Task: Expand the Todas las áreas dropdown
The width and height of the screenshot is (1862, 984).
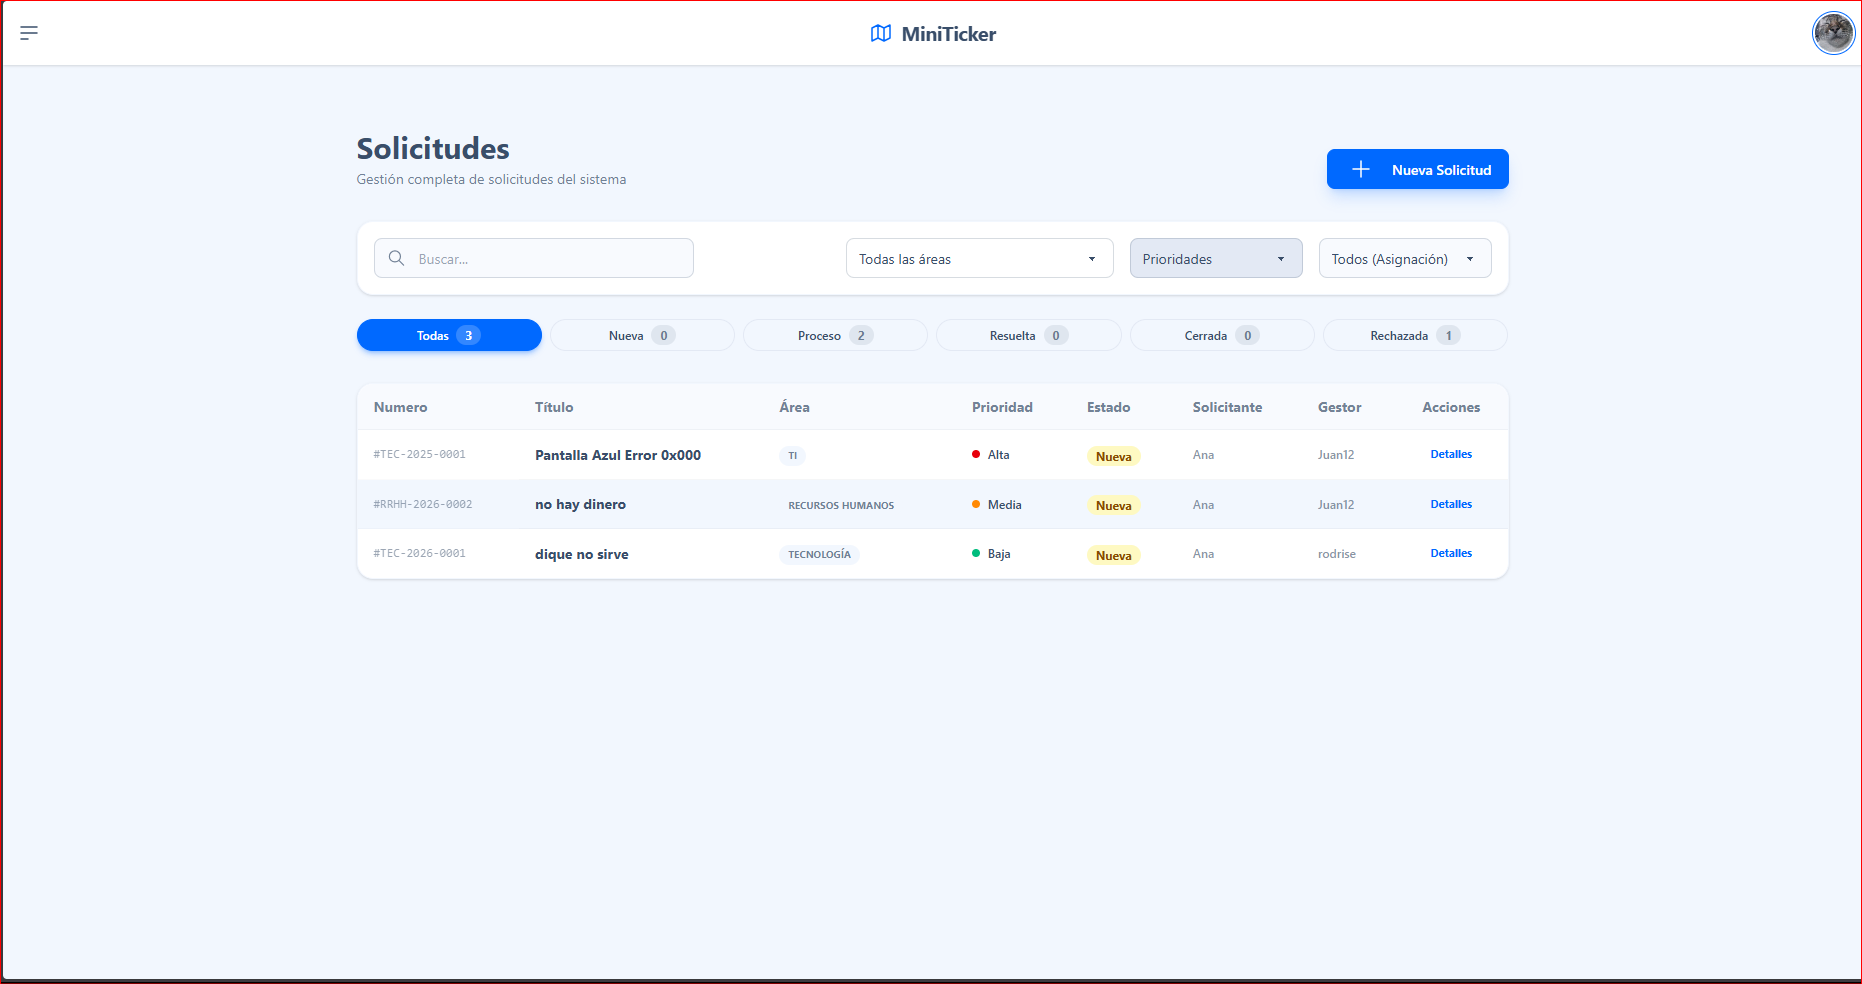Action: [x=979, y=259]
